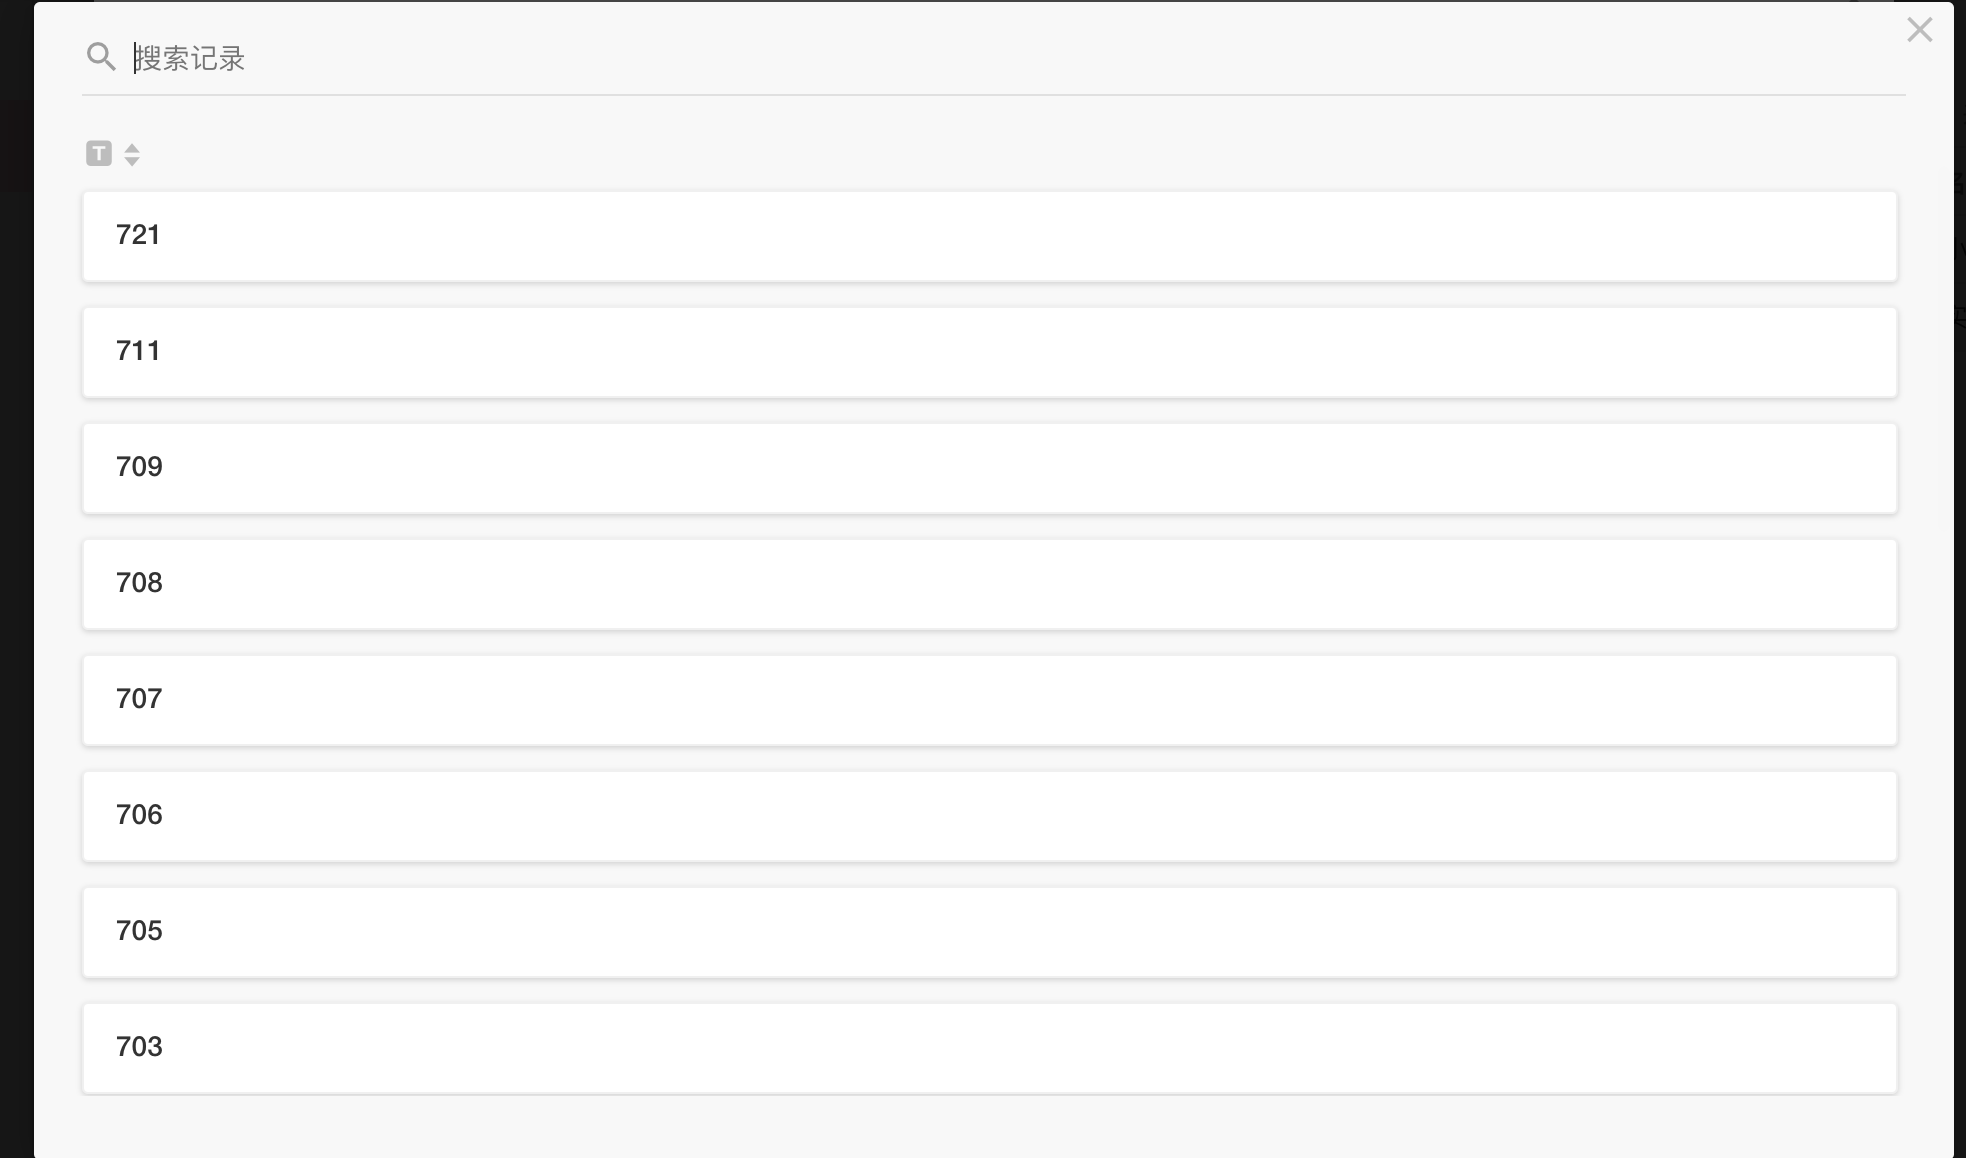Click the 706 record row

tap(989, 816)
